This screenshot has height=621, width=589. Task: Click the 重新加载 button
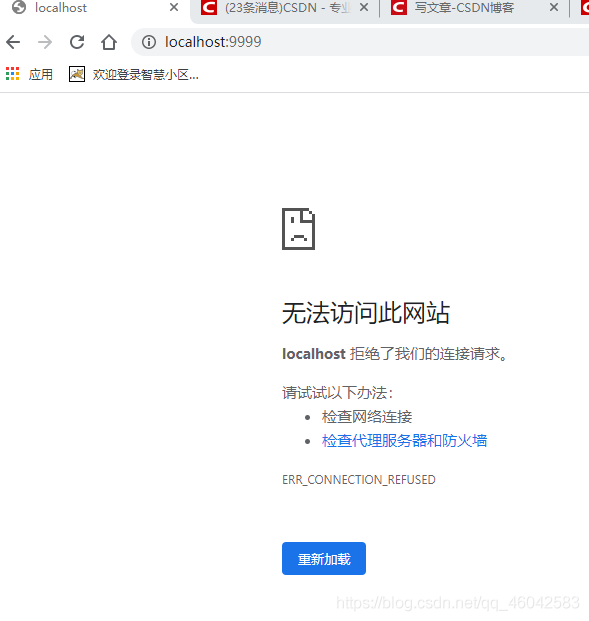pos(324,558)
